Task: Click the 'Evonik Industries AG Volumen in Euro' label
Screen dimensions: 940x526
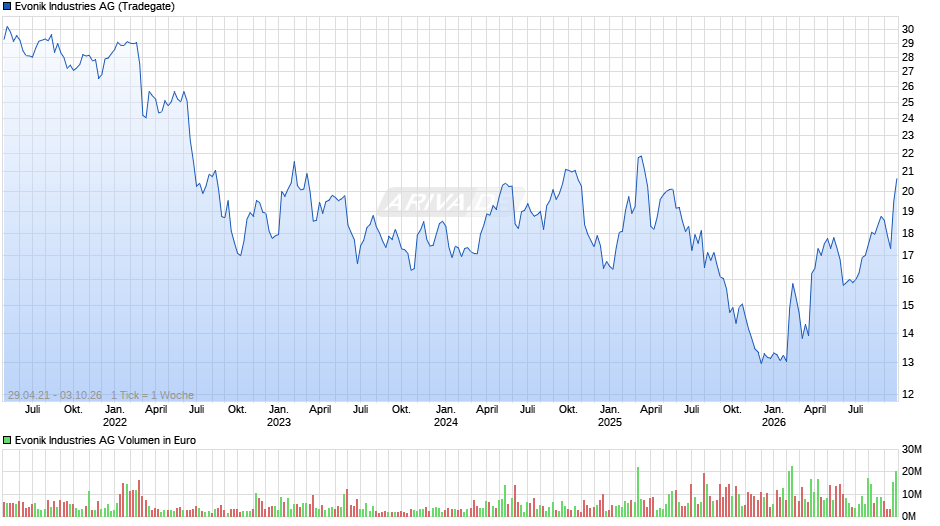Action: pyautogui.click(x=106, y=440)
